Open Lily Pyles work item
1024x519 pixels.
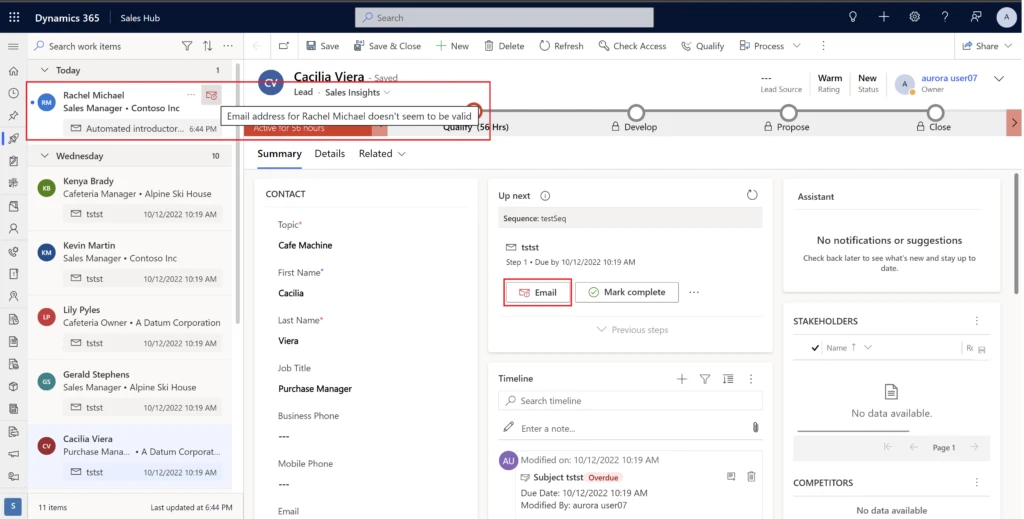[129, 328]
